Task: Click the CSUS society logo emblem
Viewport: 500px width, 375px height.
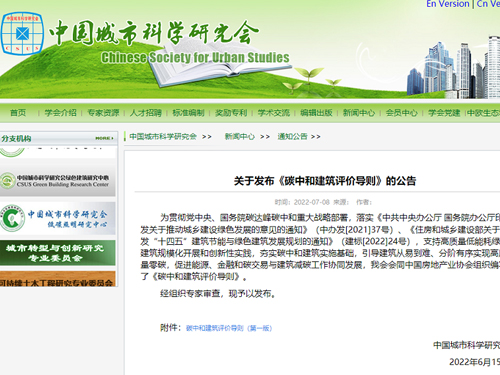Action: pyautogui.click(x=22, y=33)
